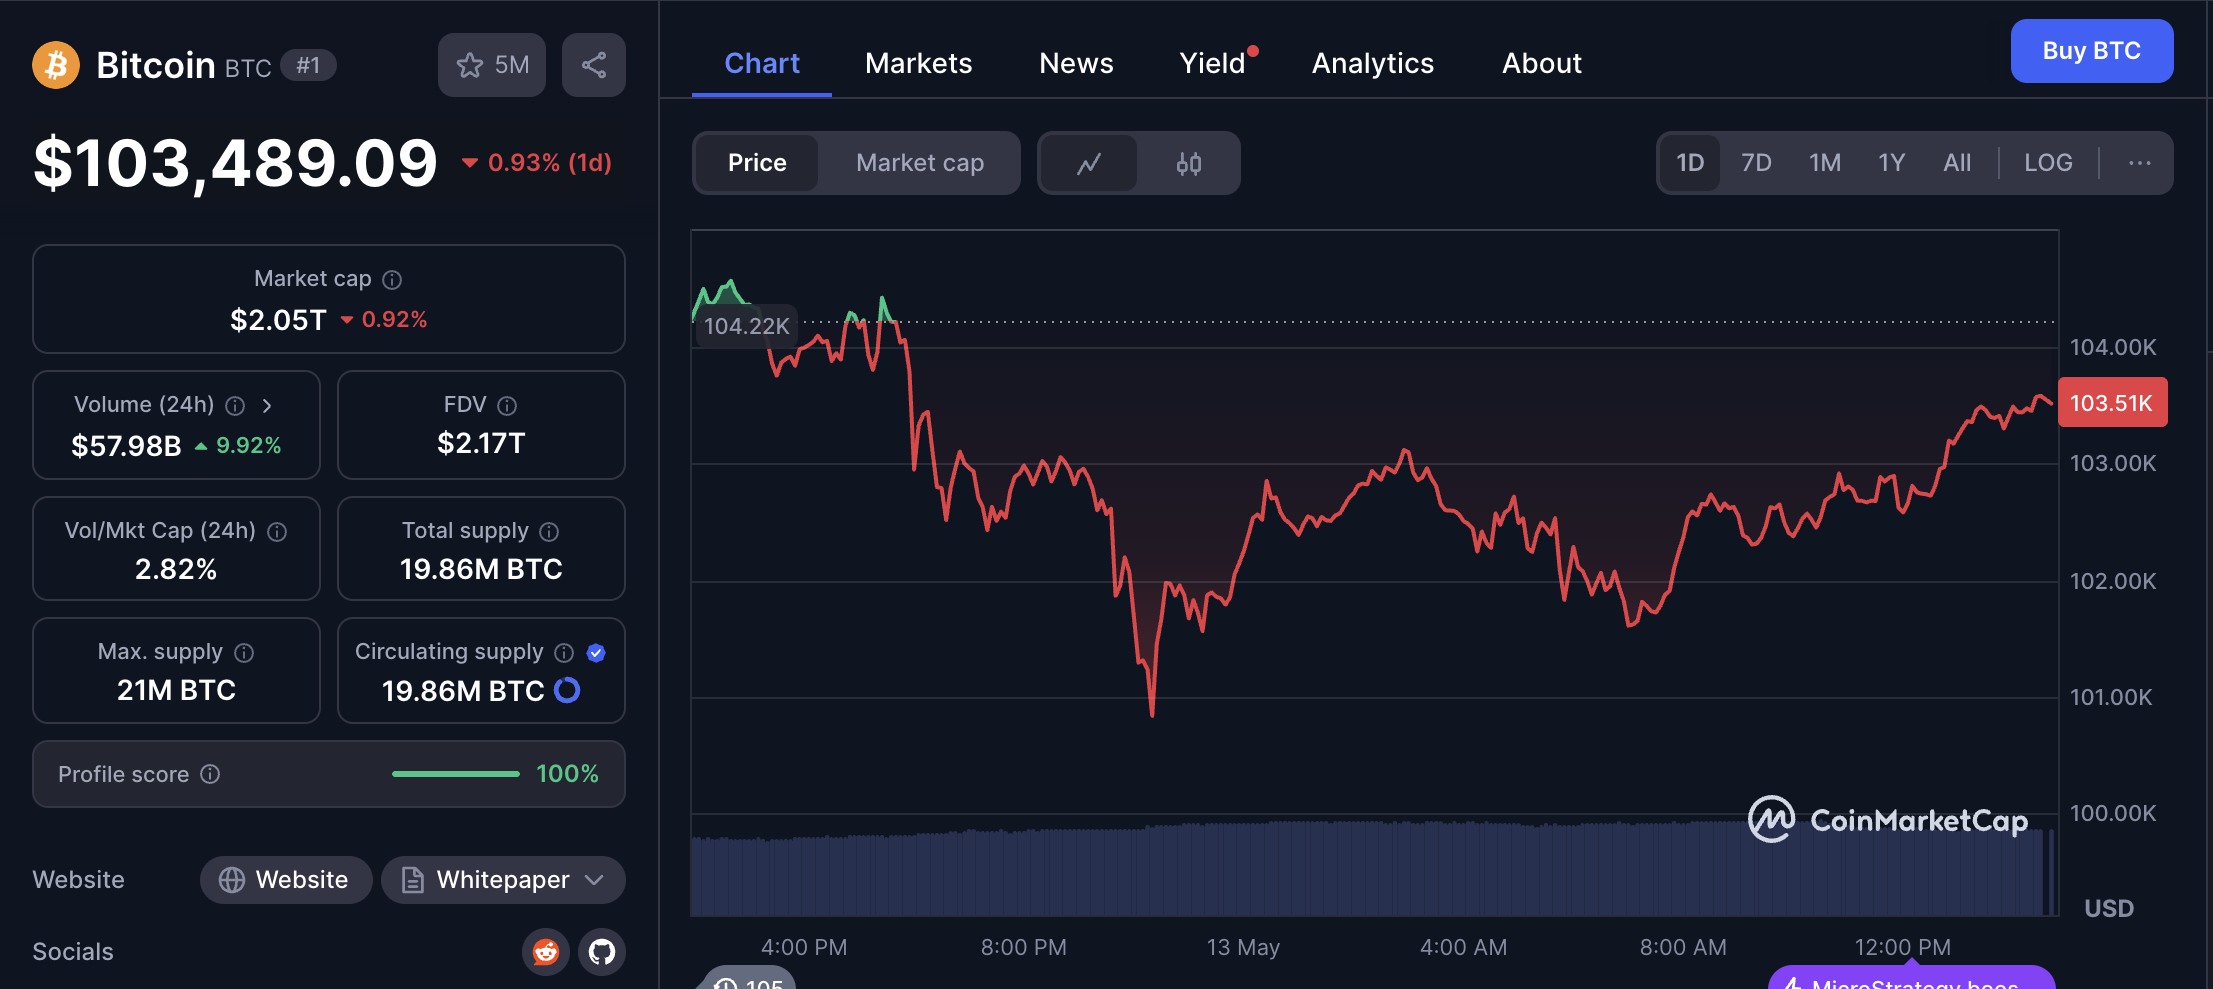Click the 104.22K opening price label

(x=746, y=326)
